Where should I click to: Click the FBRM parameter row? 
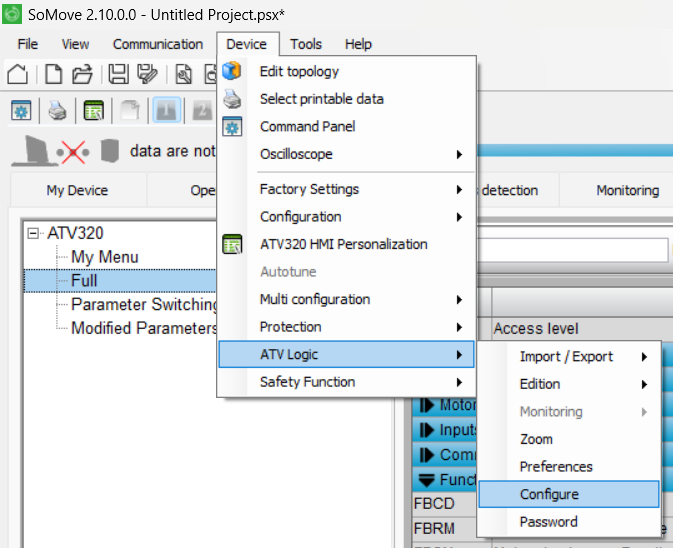point(445,528)
